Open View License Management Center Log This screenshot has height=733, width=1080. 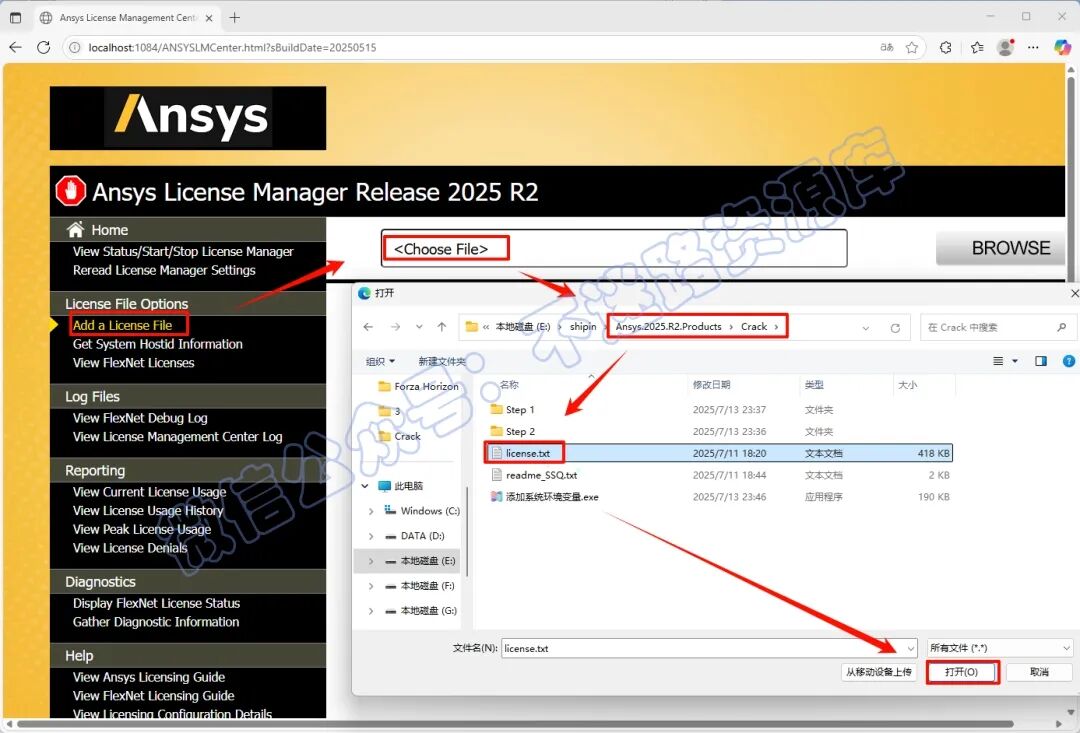178,437
